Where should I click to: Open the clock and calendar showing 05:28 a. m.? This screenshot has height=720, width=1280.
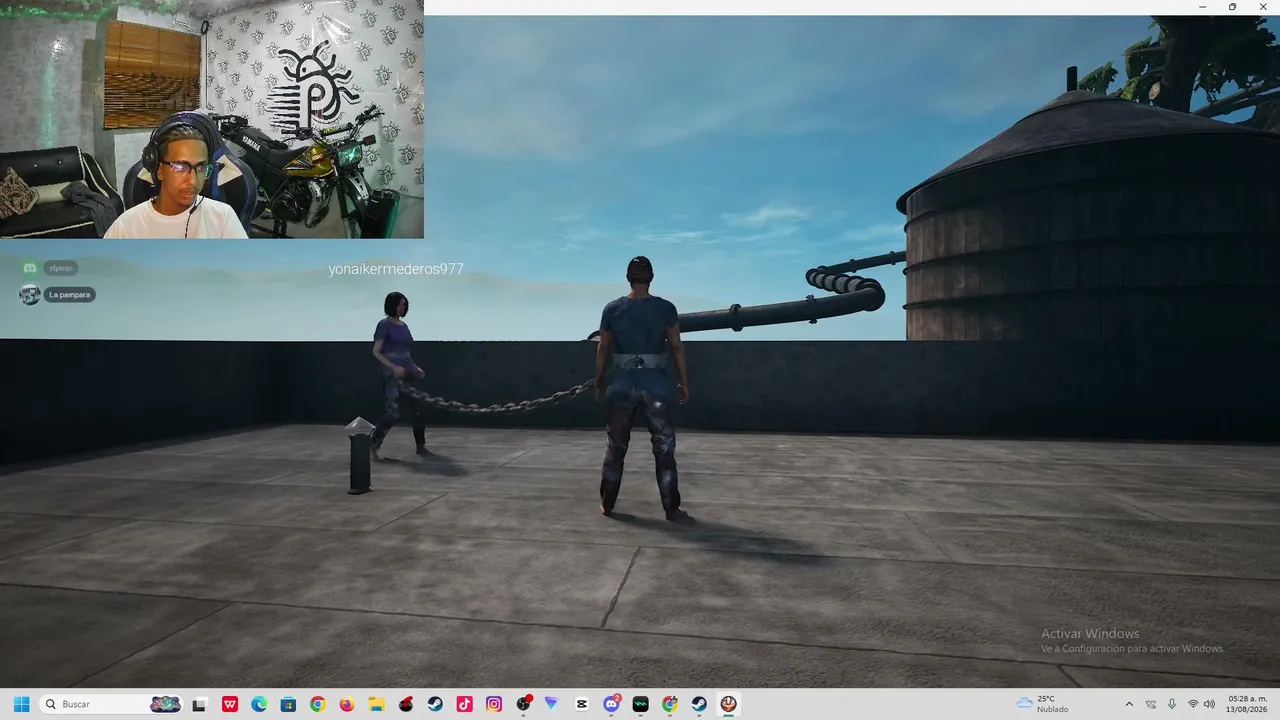[x=1246, y=704]
